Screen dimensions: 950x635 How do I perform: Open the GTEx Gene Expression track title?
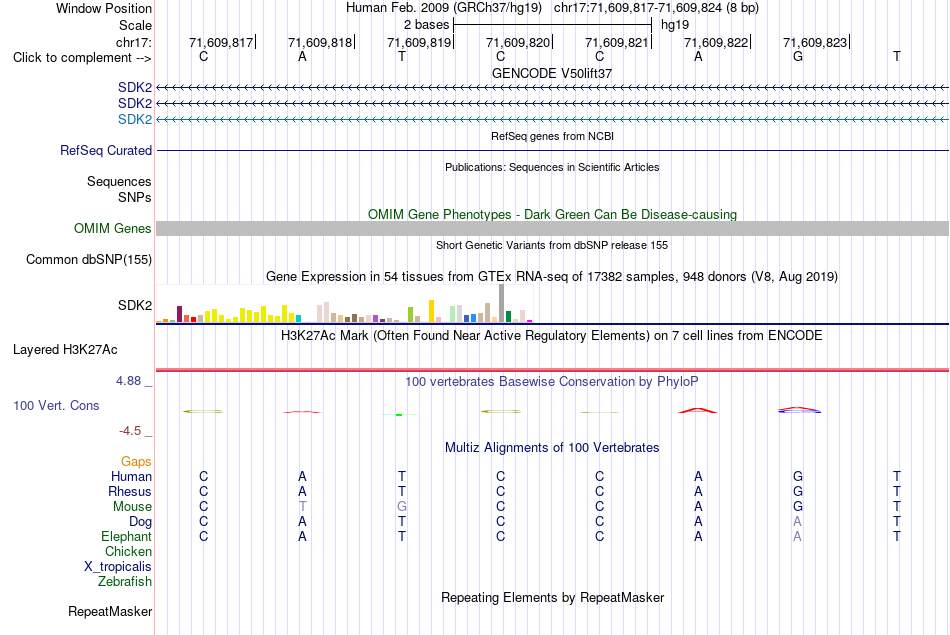tap(552, 277)
